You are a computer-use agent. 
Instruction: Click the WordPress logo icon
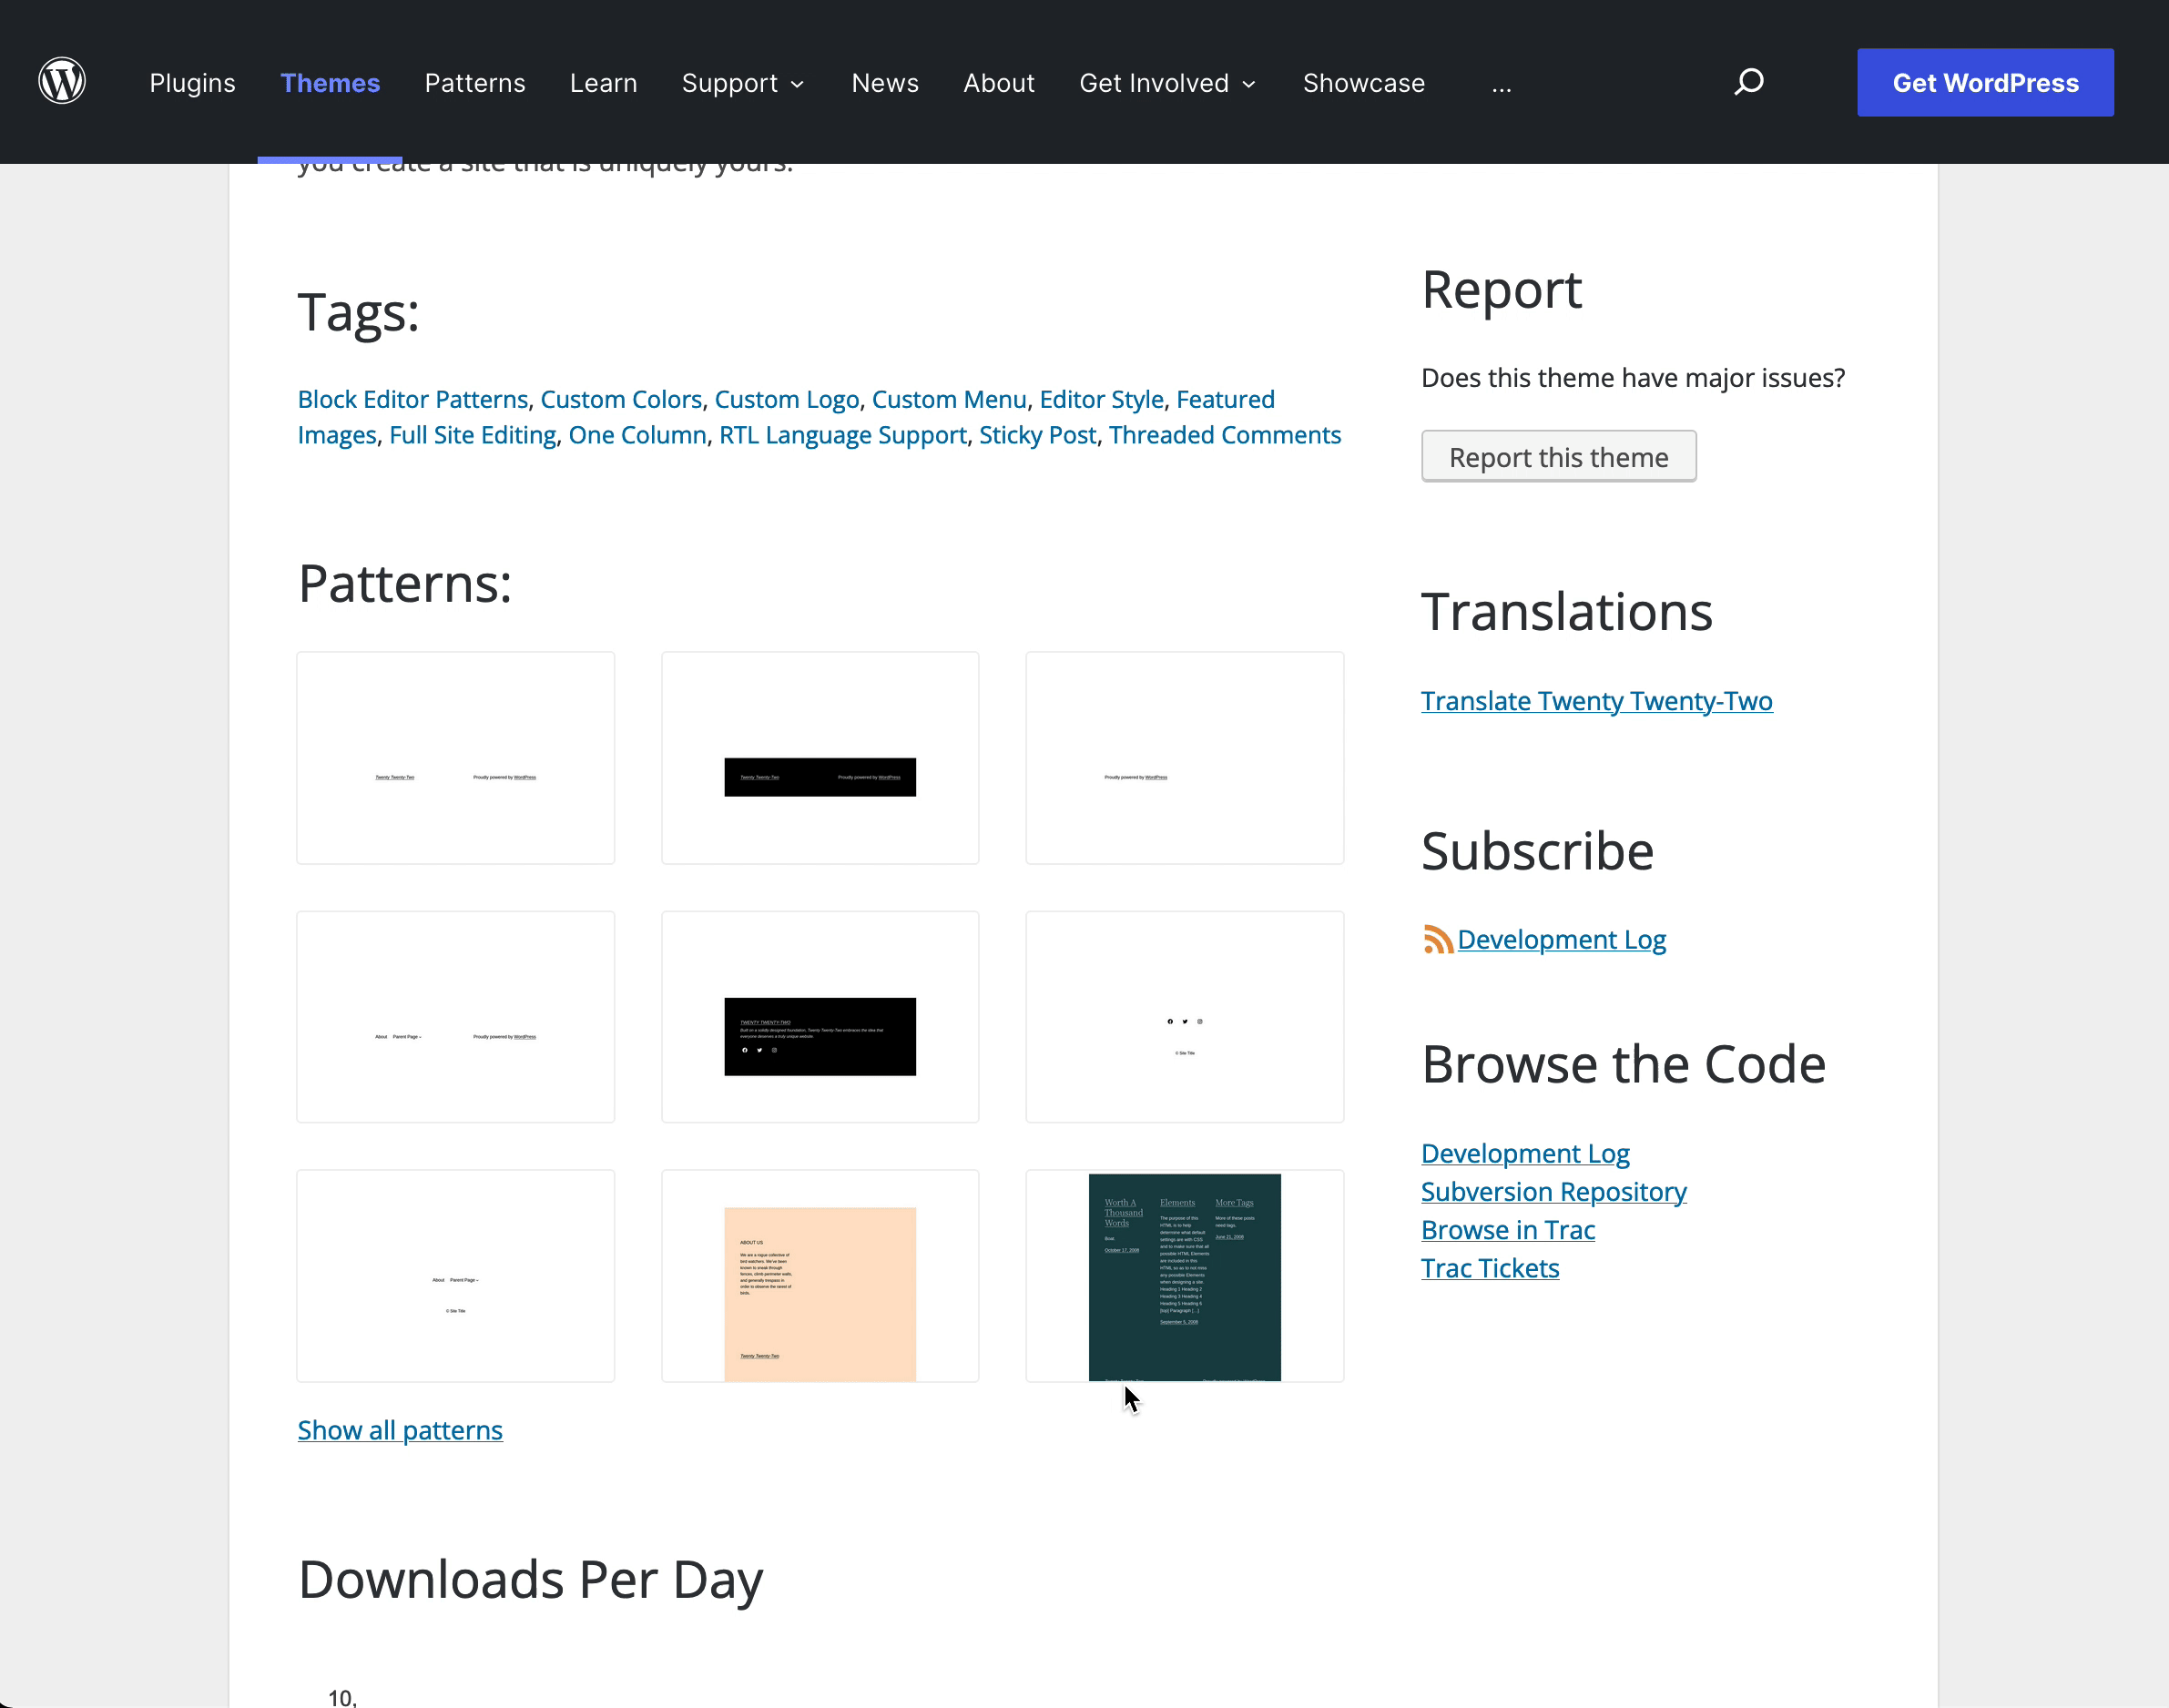coord(62,82)
